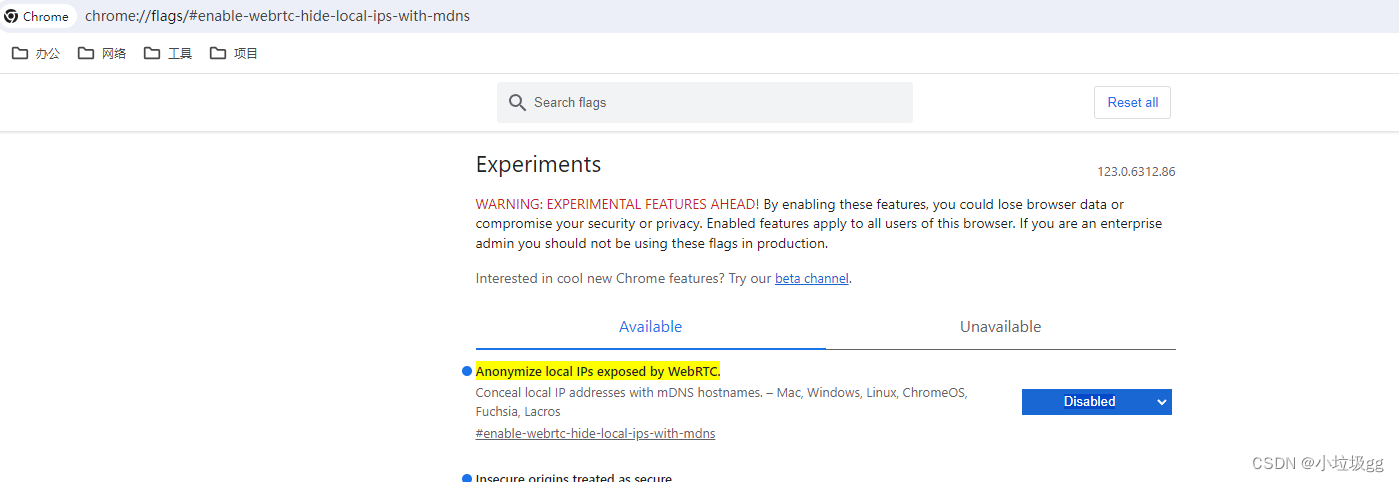This screenshot has height=482, width=1399.
Task: Click the chrome://flags URL in address bar
Action: coord(277,16)
